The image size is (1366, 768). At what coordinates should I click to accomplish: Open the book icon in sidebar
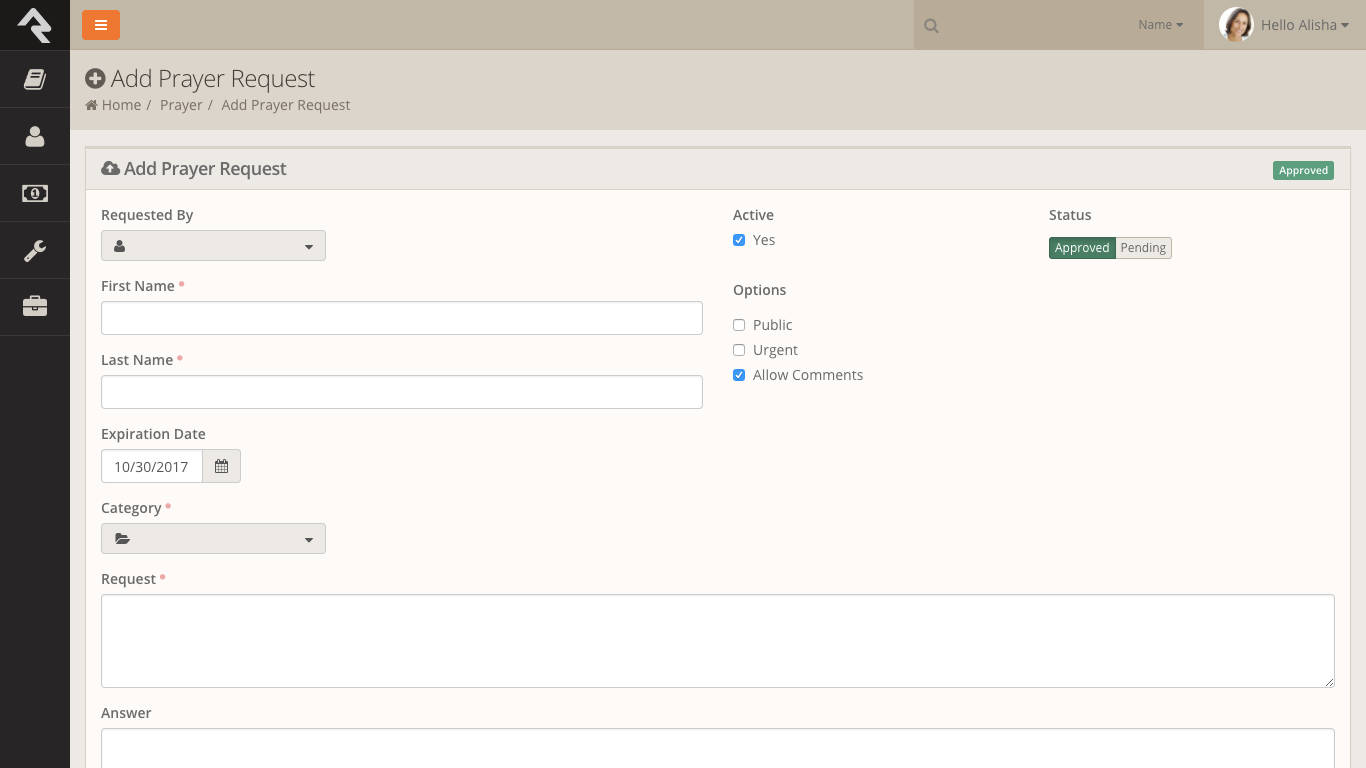[x=35, y=79]
